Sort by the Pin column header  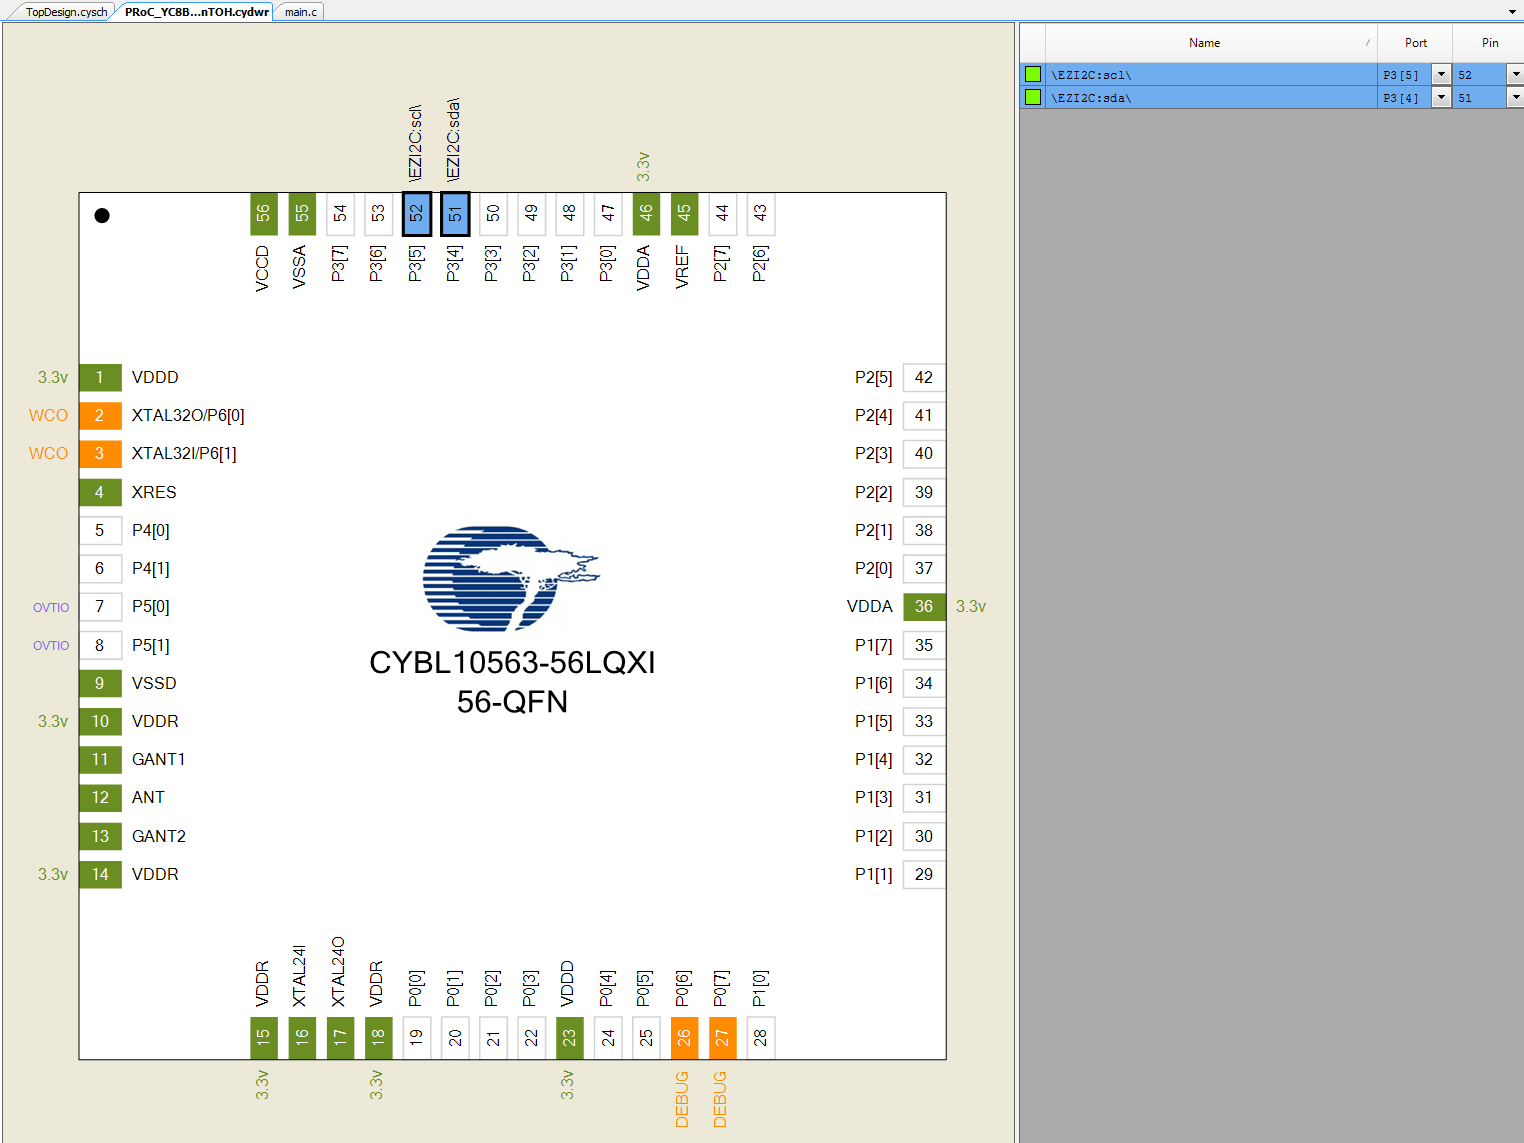tap(1489, 43)
